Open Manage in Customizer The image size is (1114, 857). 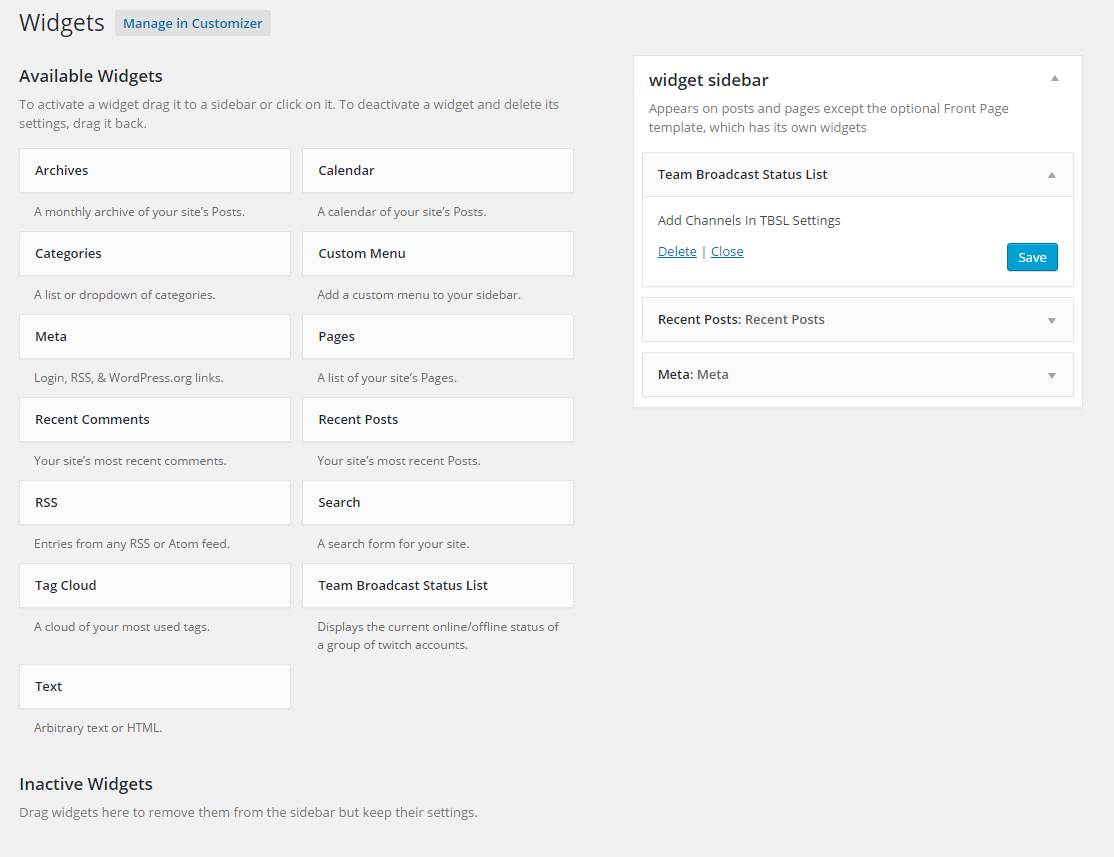coord(193,23)
